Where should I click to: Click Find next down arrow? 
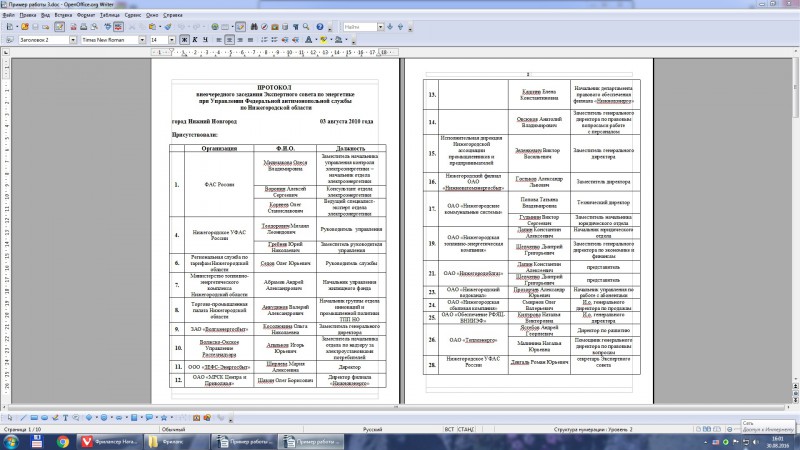point(390,27)
